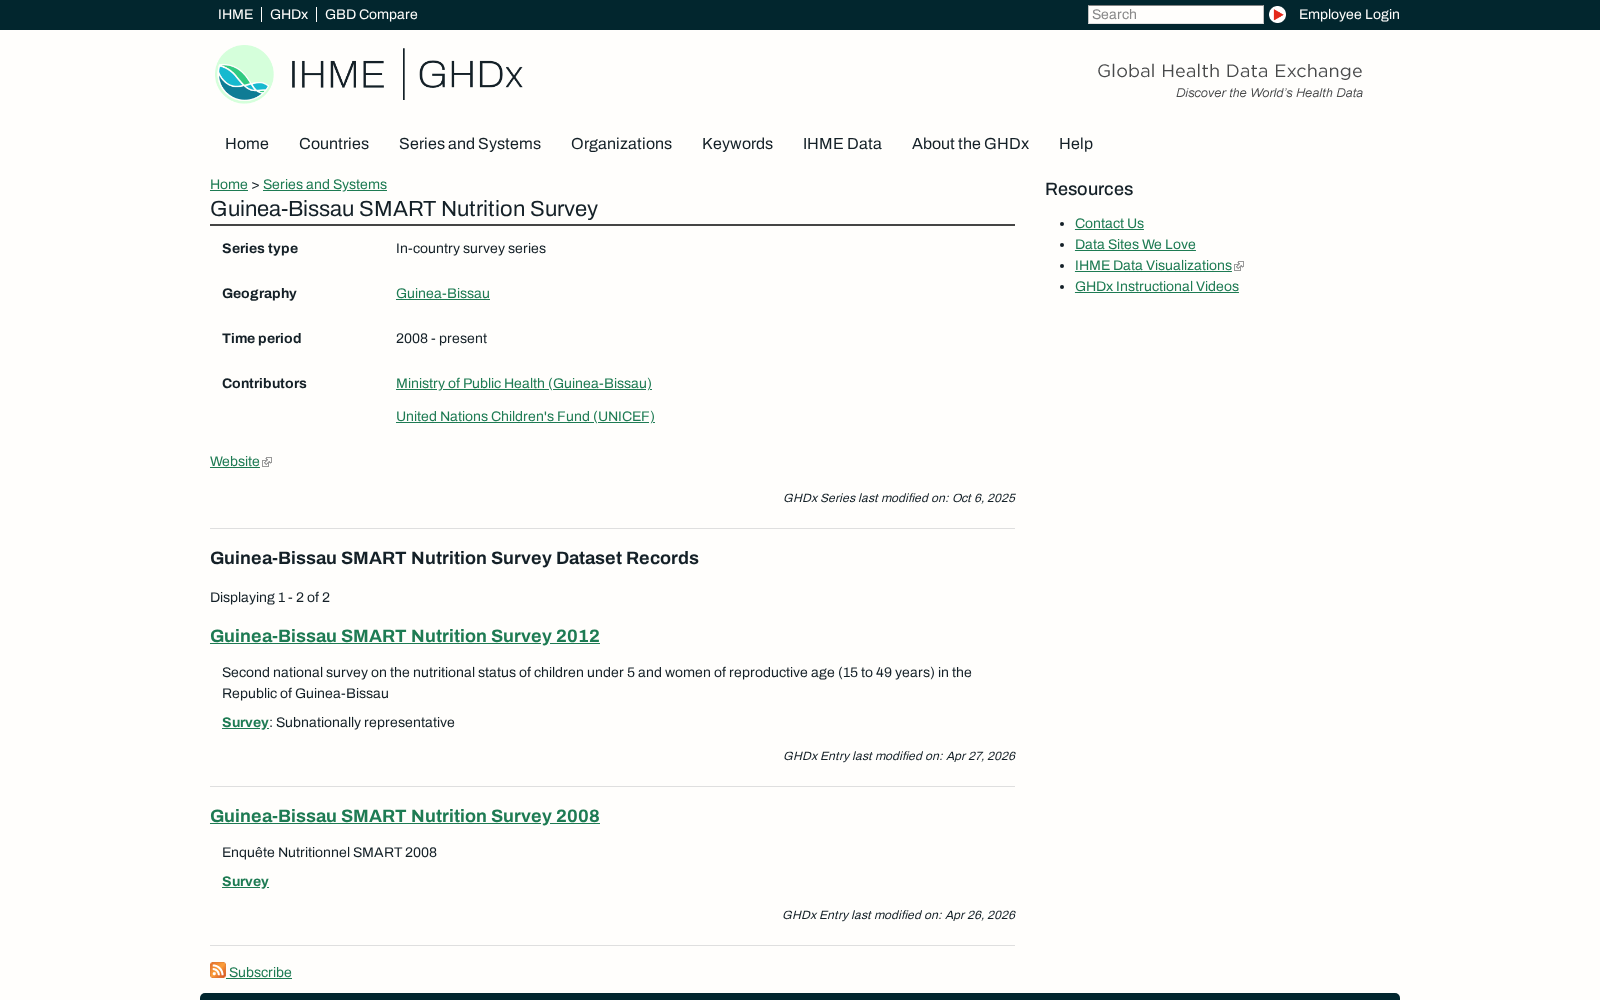The image size is (1600, 1000).
Task: Click Survey link under the 2008 record
Action: coord(245,881)
